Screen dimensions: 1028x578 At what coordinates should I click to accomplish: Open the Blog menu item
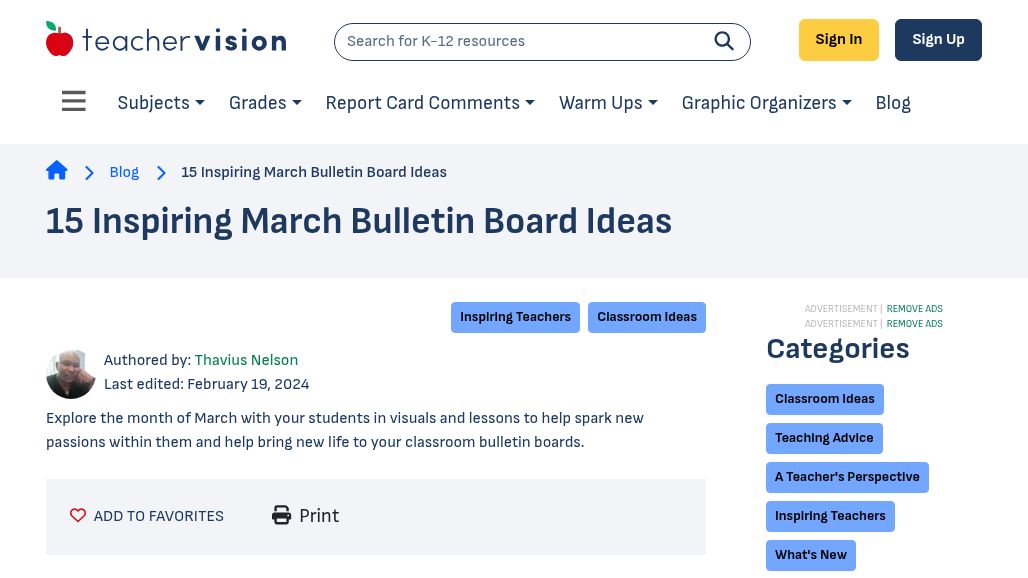[x=893, y=103]
